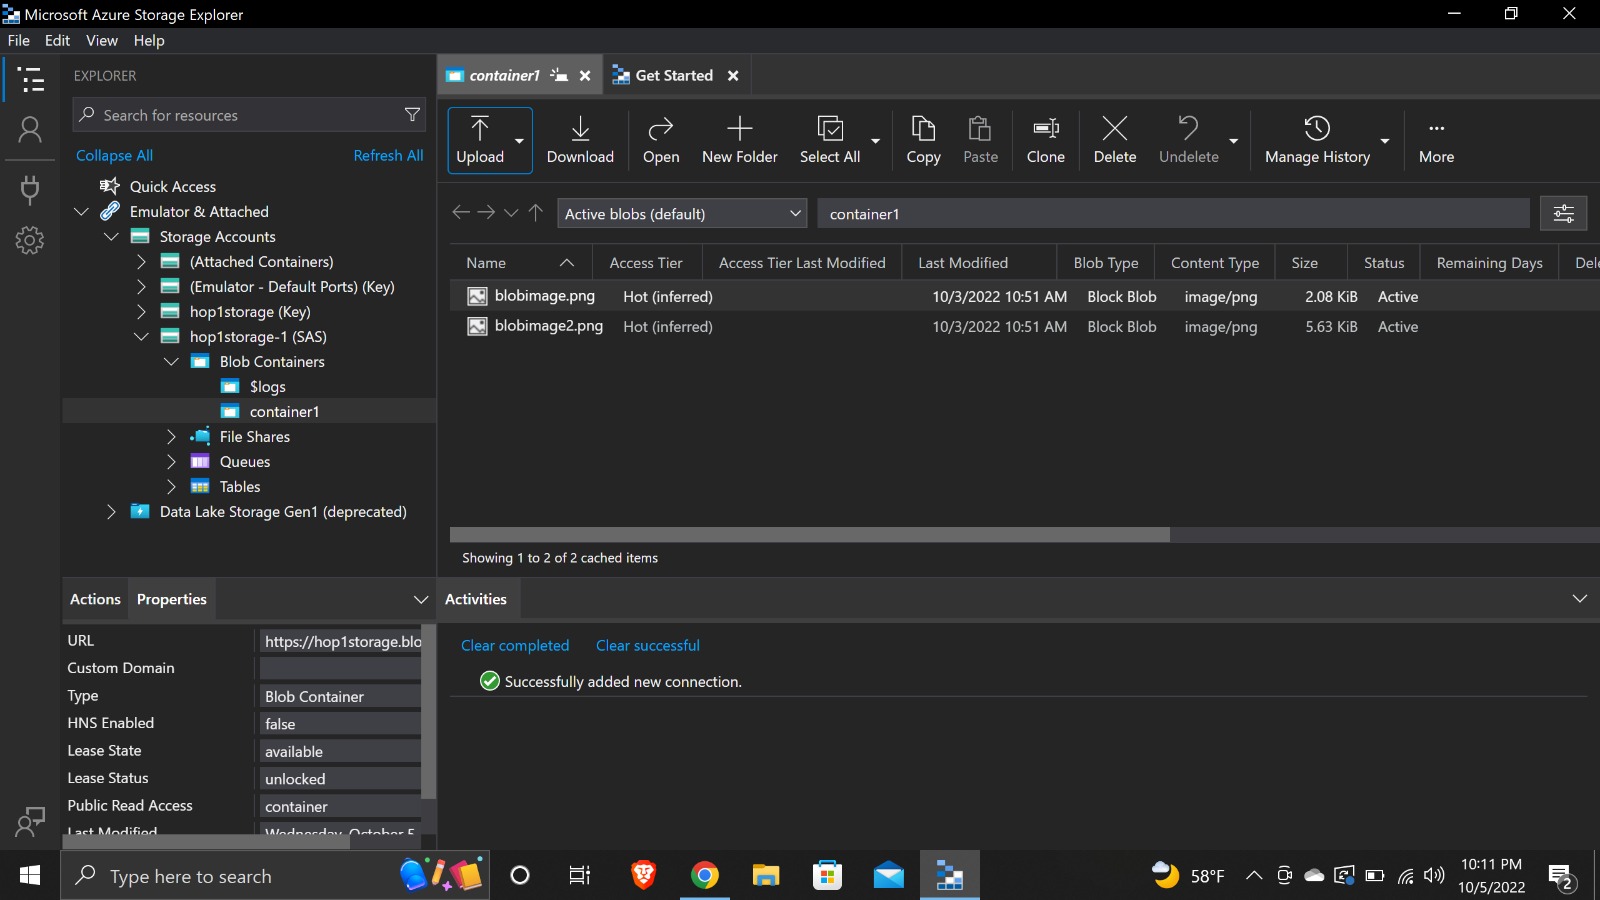Collapse the Blob Containers node
This screenshot has width=1600, height=900.
(x=170, y=361)
